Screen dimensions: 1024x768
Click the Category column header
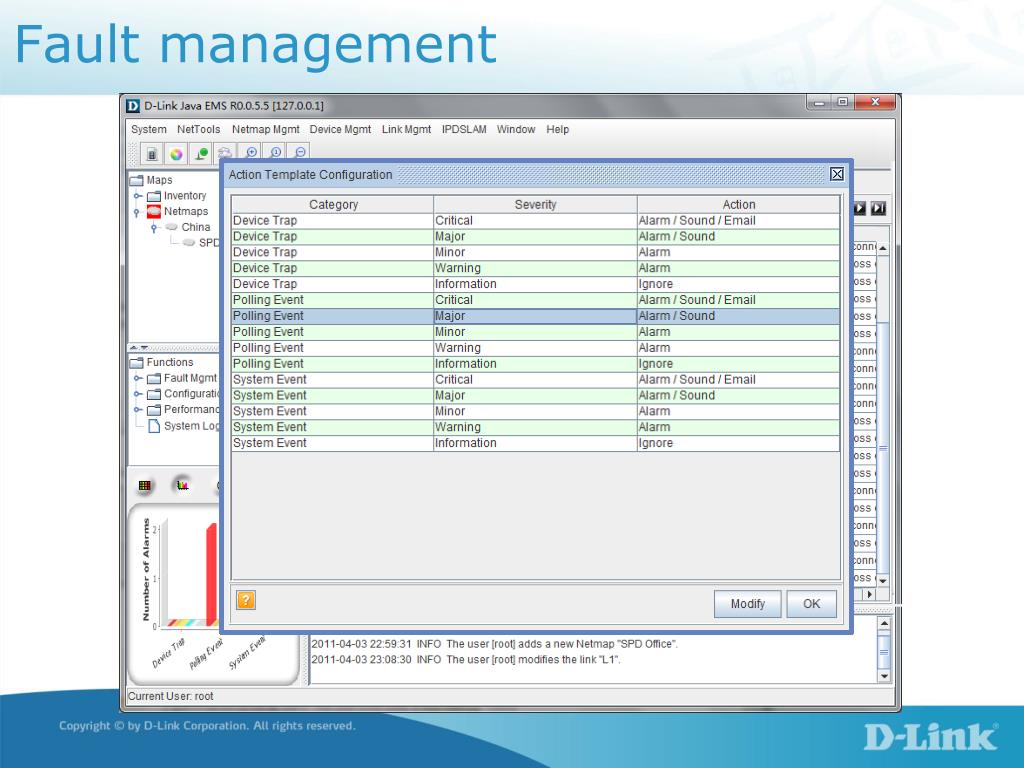click(332, 204)
